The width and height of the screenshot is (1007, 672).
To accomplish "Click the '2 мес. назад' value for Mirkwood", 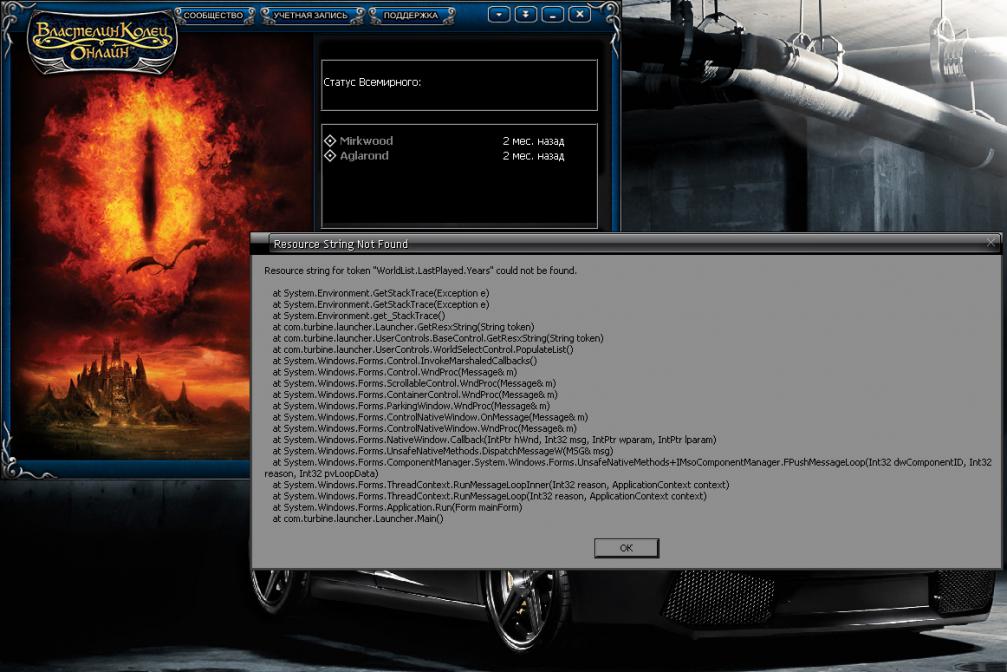I will pos(533,141).
